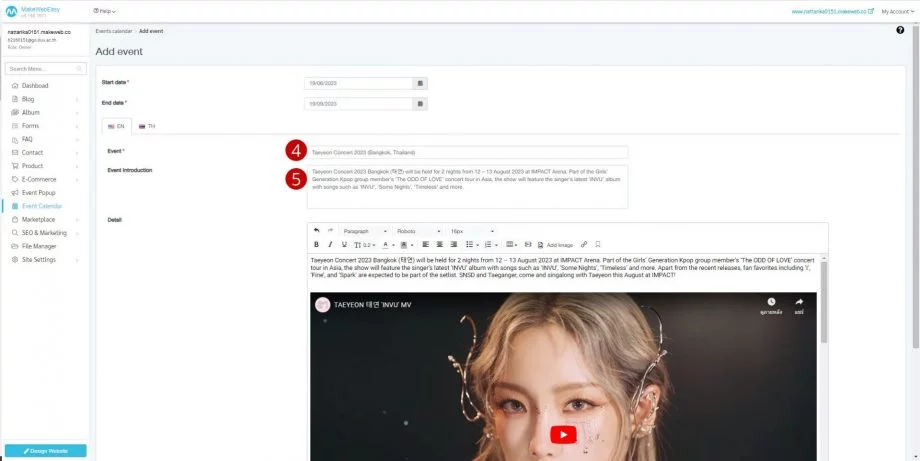
Task: Open the insert table tool
Action: [x=511, y=244]
